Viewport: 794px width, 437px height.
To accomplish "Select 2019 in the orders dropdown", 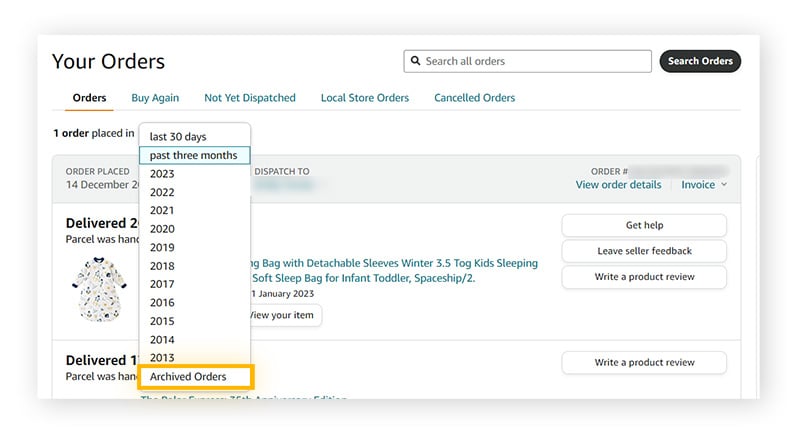I will click(162, 248).
